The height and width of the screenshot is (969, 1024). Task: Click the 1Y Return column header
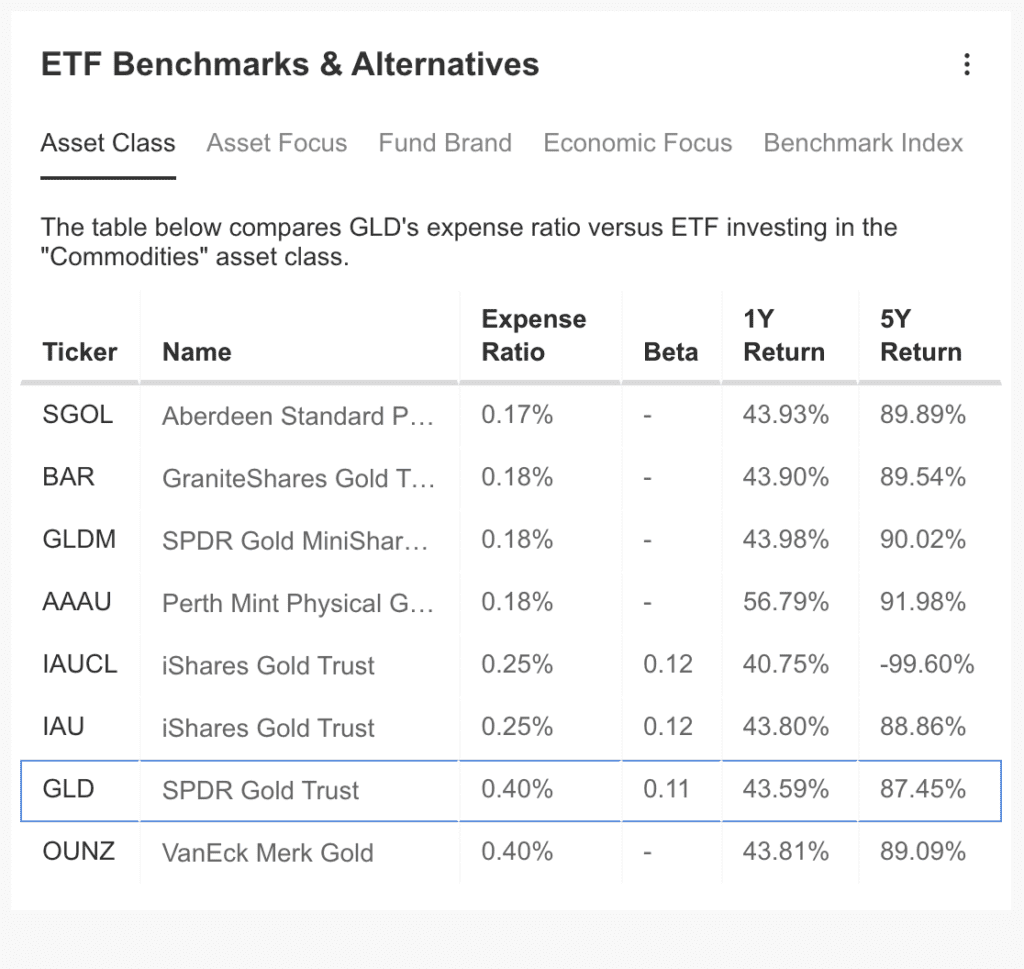pyautogui.click(x=784, y=336)
